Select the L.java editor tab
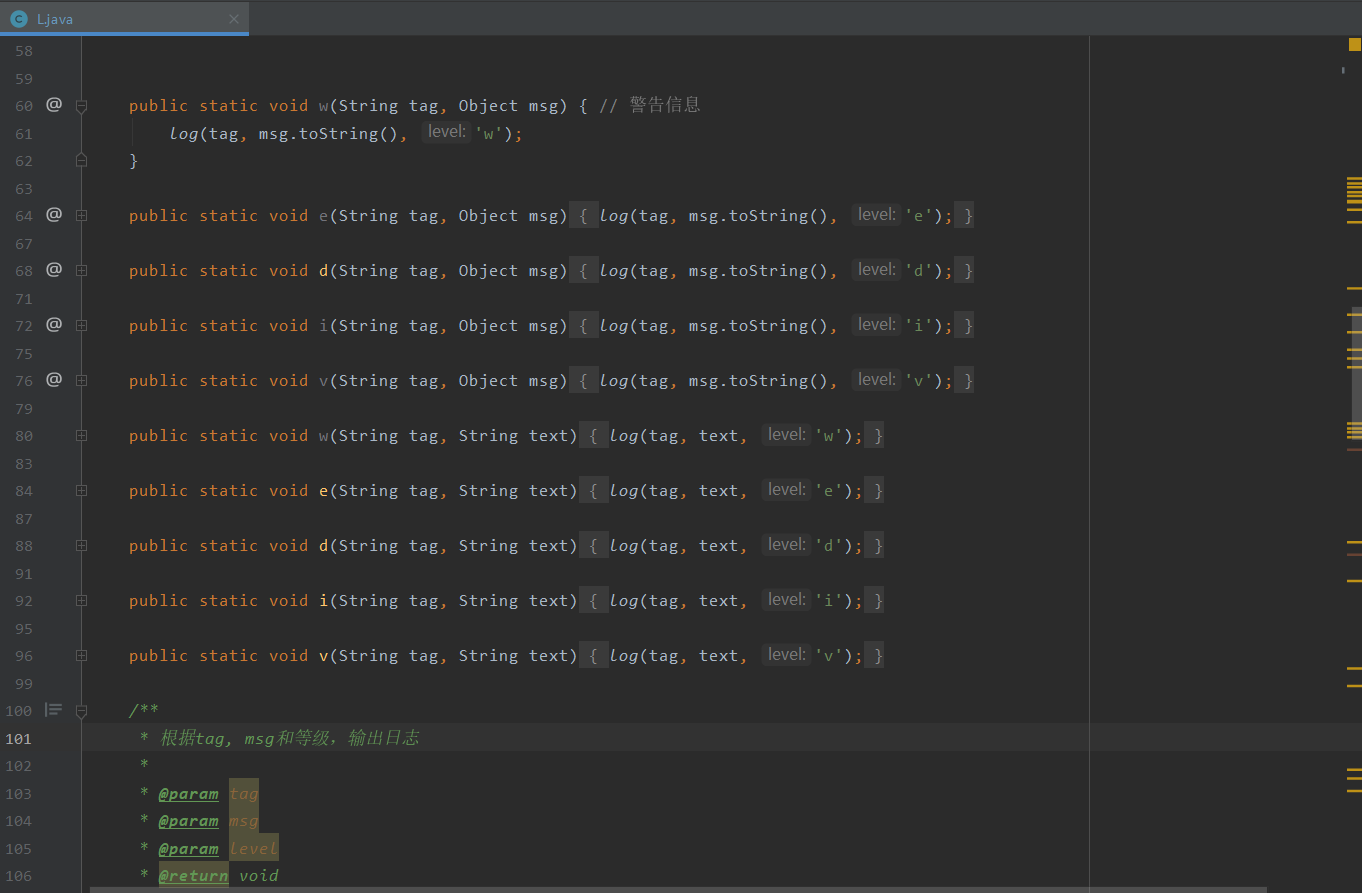This screenshot has width=1362, height=893. (124, 19)
